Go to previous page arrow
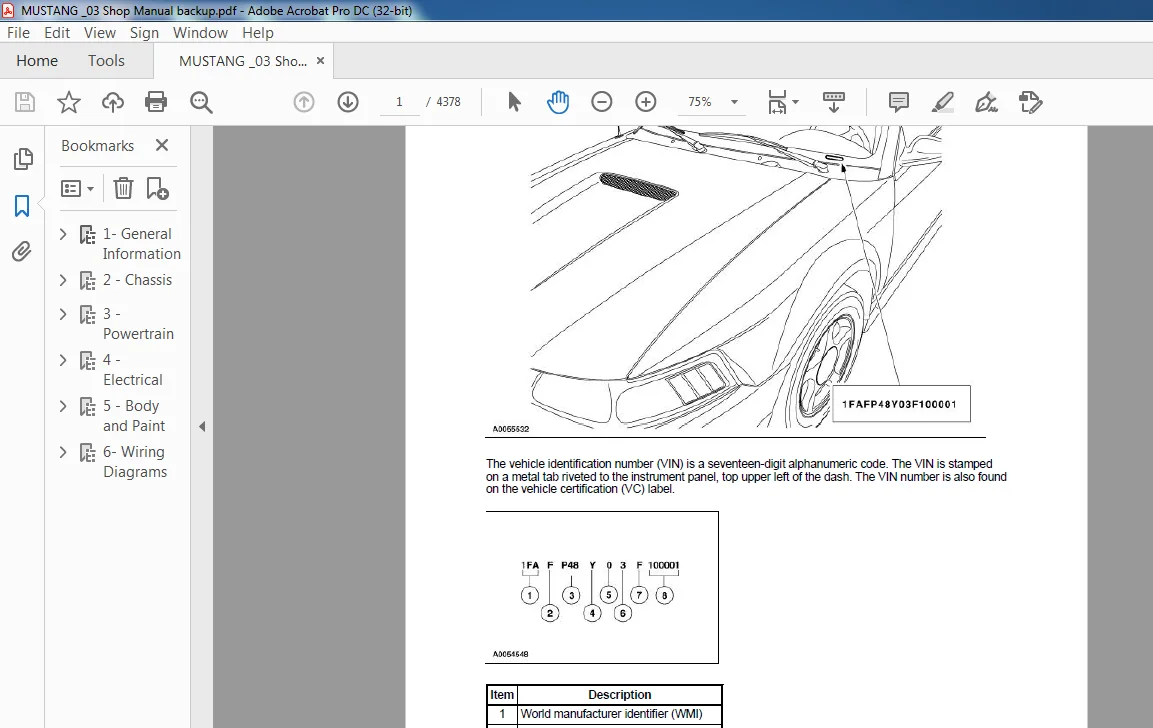 [x=304, y=101]
